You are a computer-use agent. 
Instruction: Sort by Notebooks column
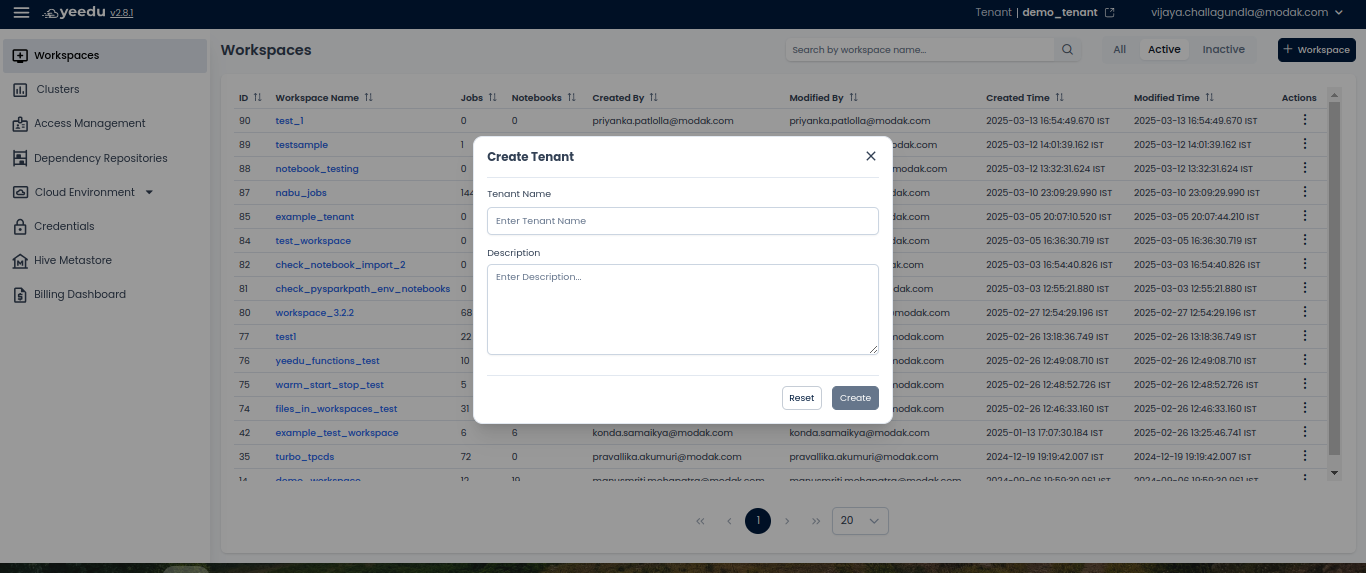[571, 98]
